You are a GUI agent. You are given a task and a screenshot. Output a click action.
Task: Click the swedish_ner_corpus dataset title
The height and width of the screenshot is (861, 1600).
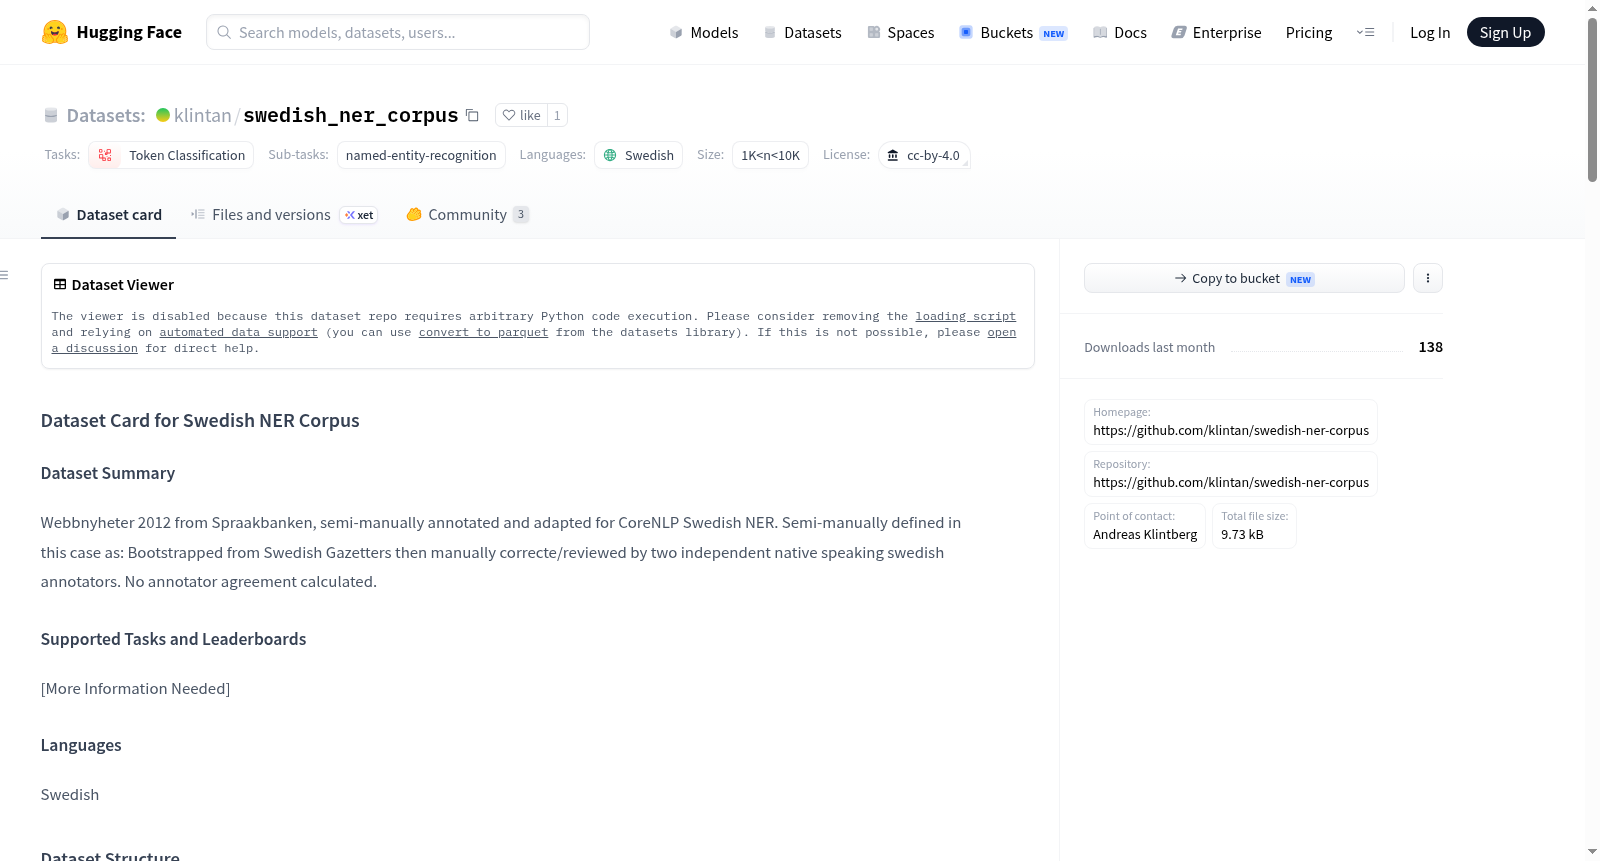(351, 115)
